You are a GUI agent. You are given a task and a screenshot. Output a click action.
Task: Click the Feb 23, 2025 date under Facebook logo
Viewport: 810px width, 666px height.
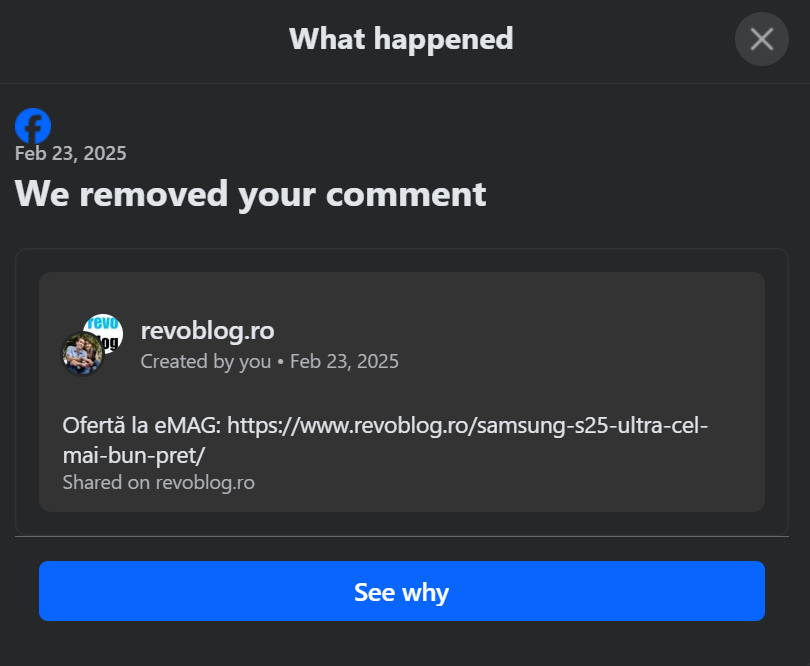coord(71,153)
